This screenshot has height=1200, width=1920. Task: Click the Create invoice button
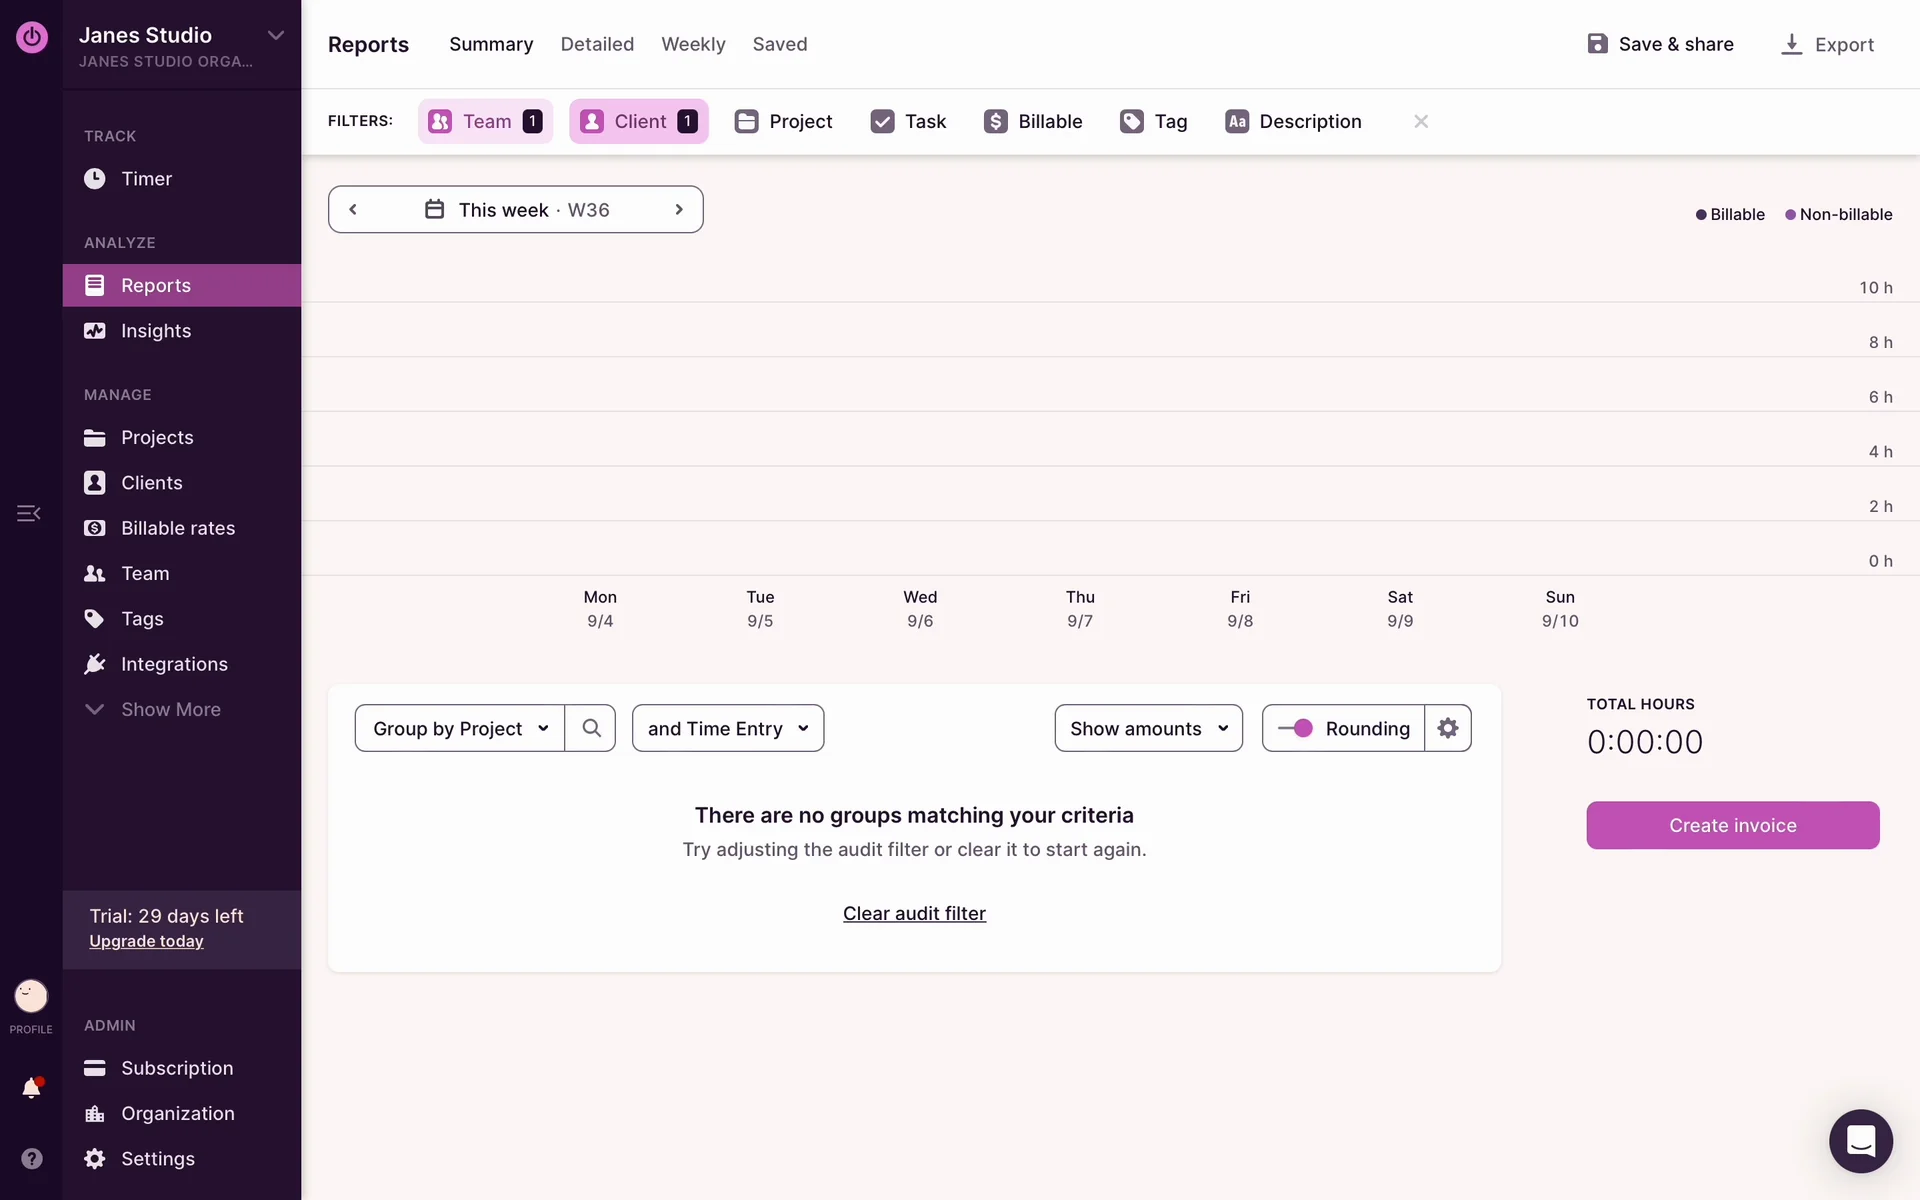click(1732, 825)
